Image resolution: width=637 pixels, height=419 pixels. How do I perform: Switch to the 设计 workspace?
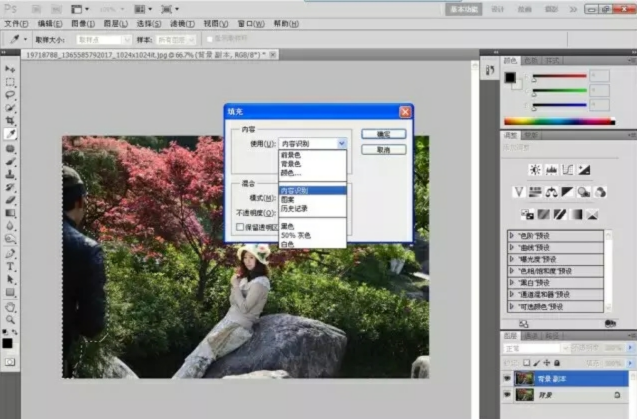(x=497, y=9)
